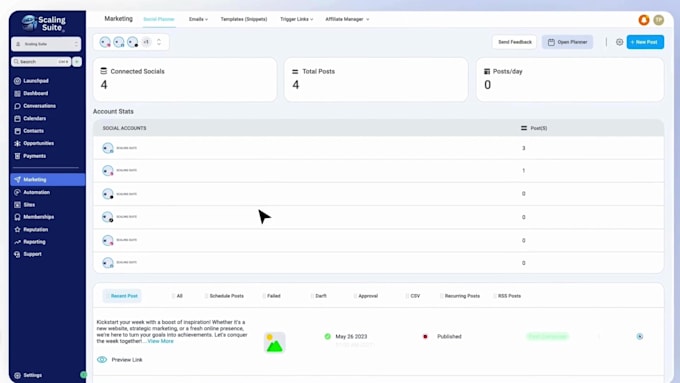
Task: Expand the Affiliate Manager dropdown
Action: point(347,19)
